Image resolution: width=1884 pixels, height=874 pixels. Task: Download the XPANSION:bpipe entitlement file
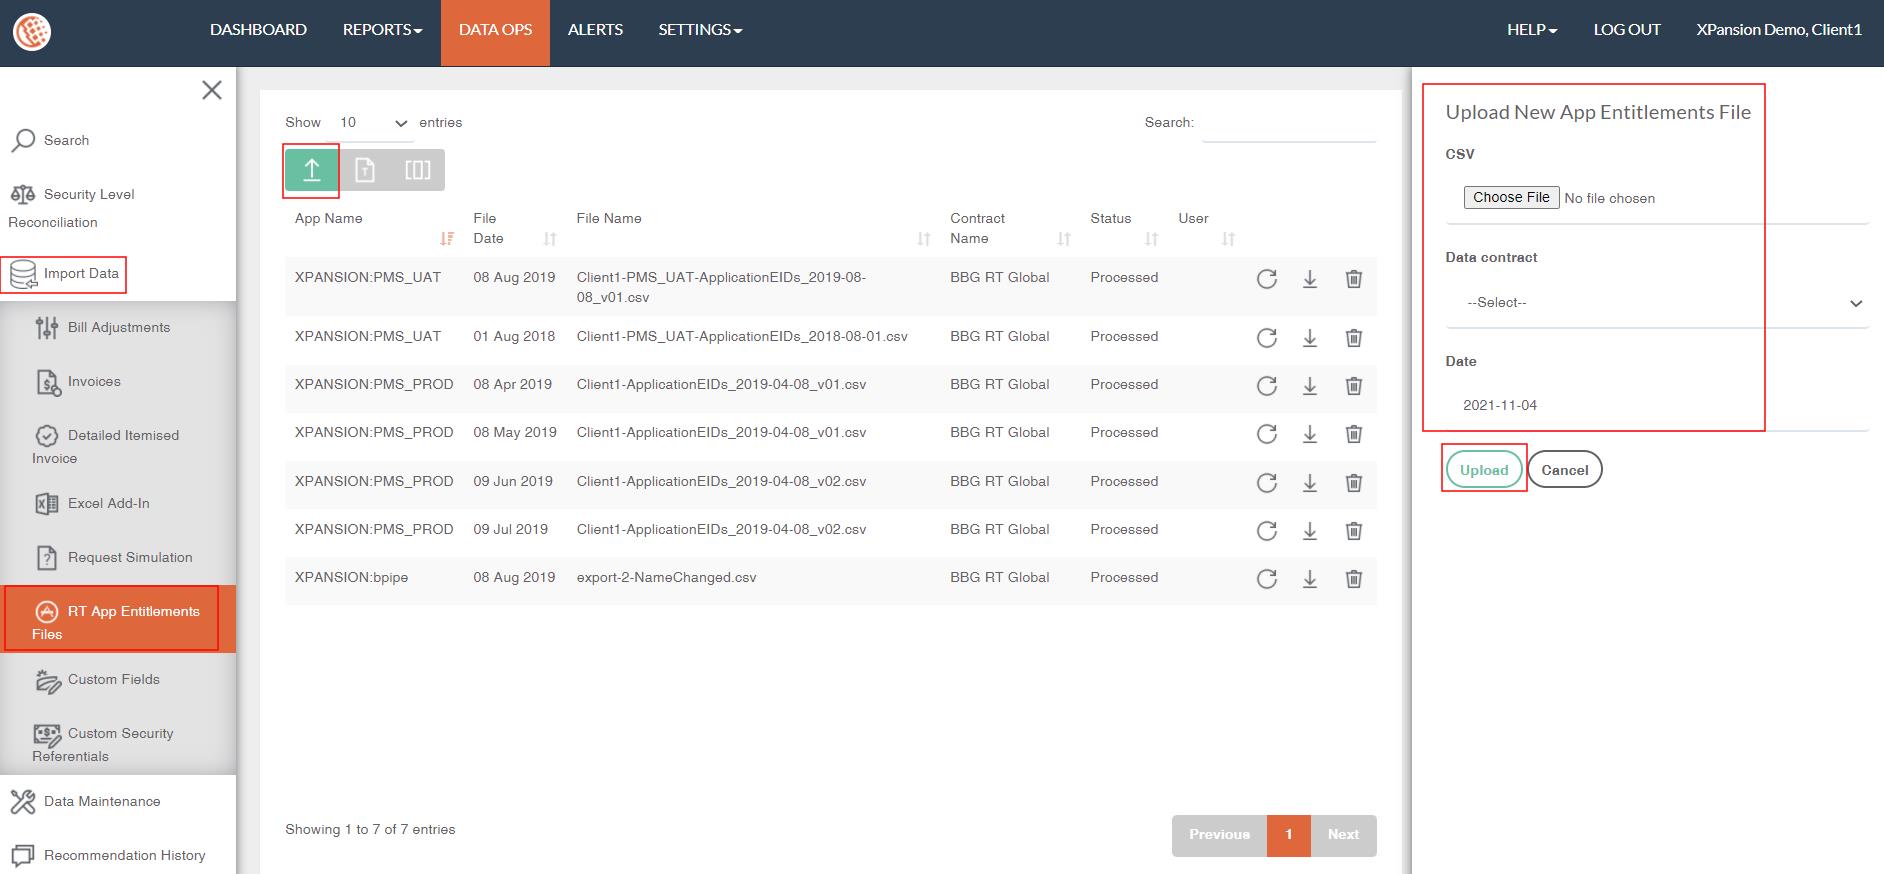(1309, 579)
